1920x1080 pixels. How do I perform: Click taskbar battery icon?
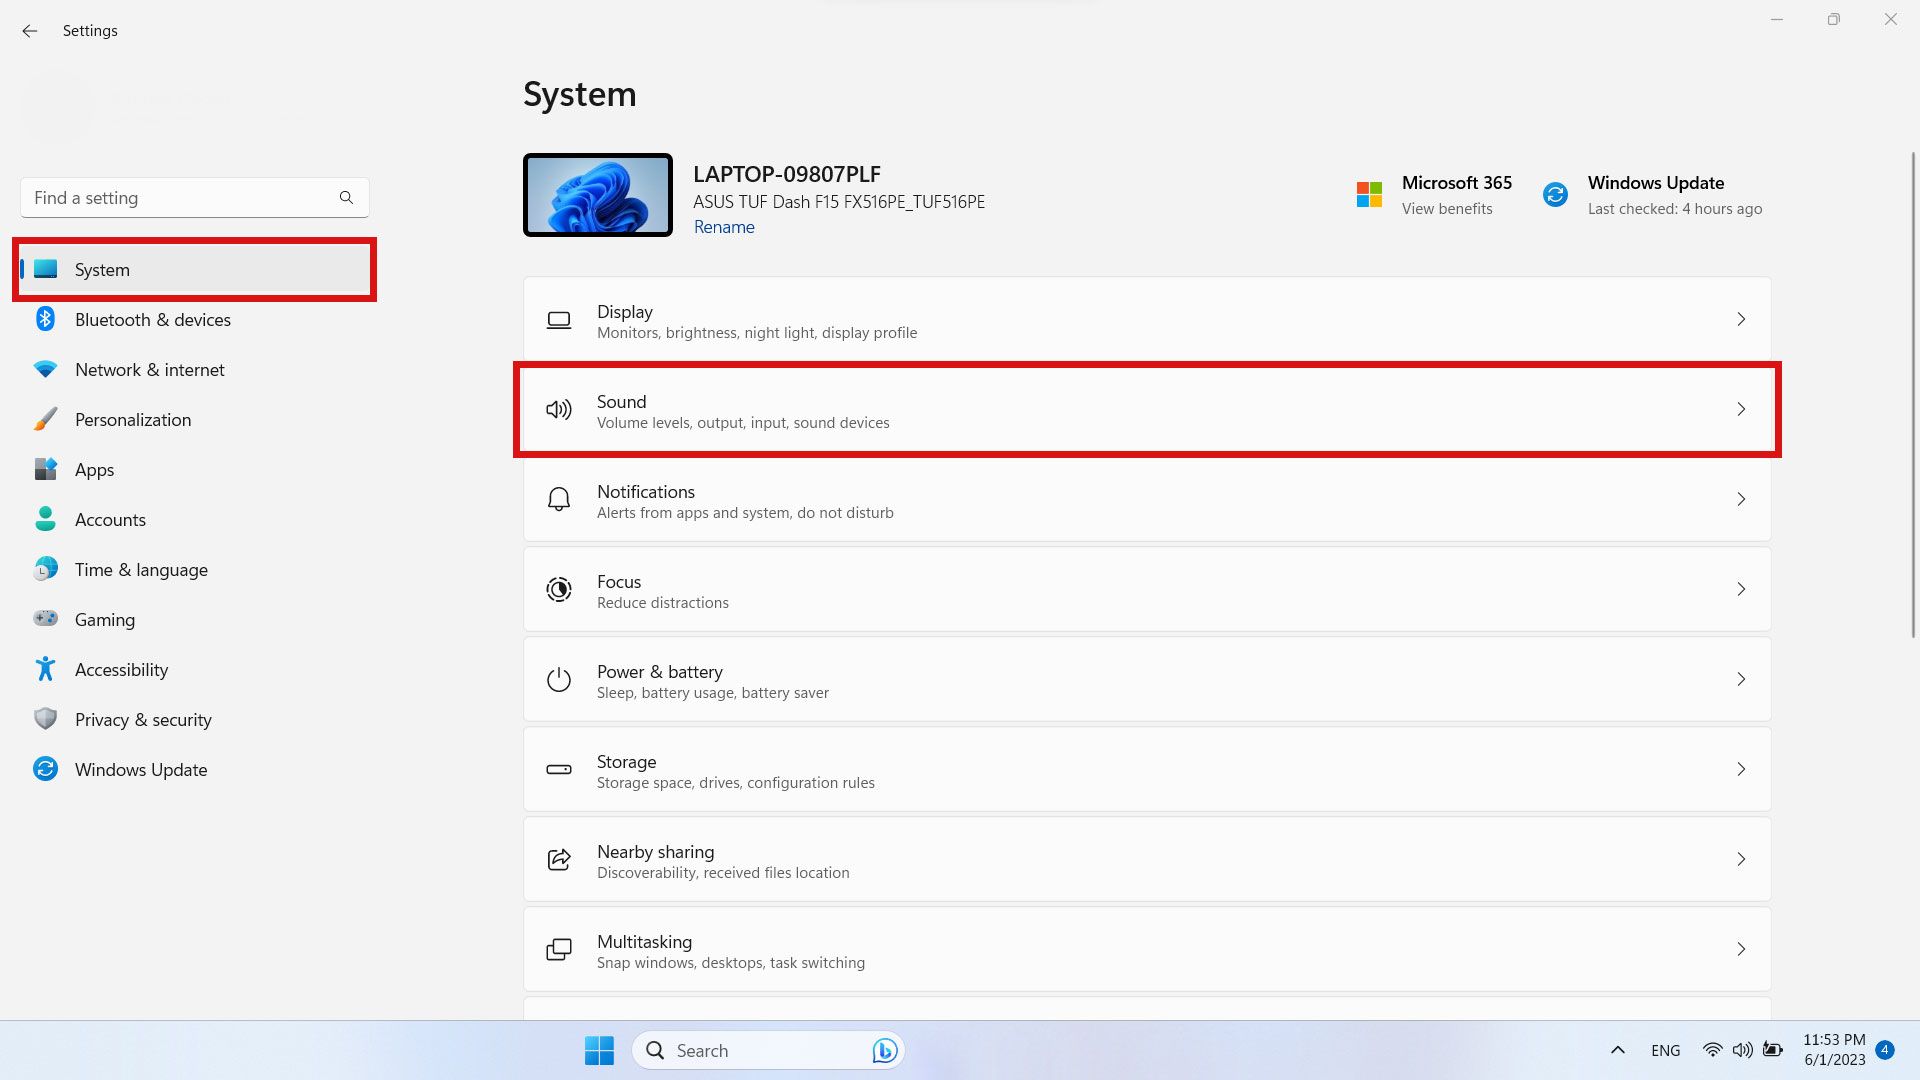tap(1773, 1050)
